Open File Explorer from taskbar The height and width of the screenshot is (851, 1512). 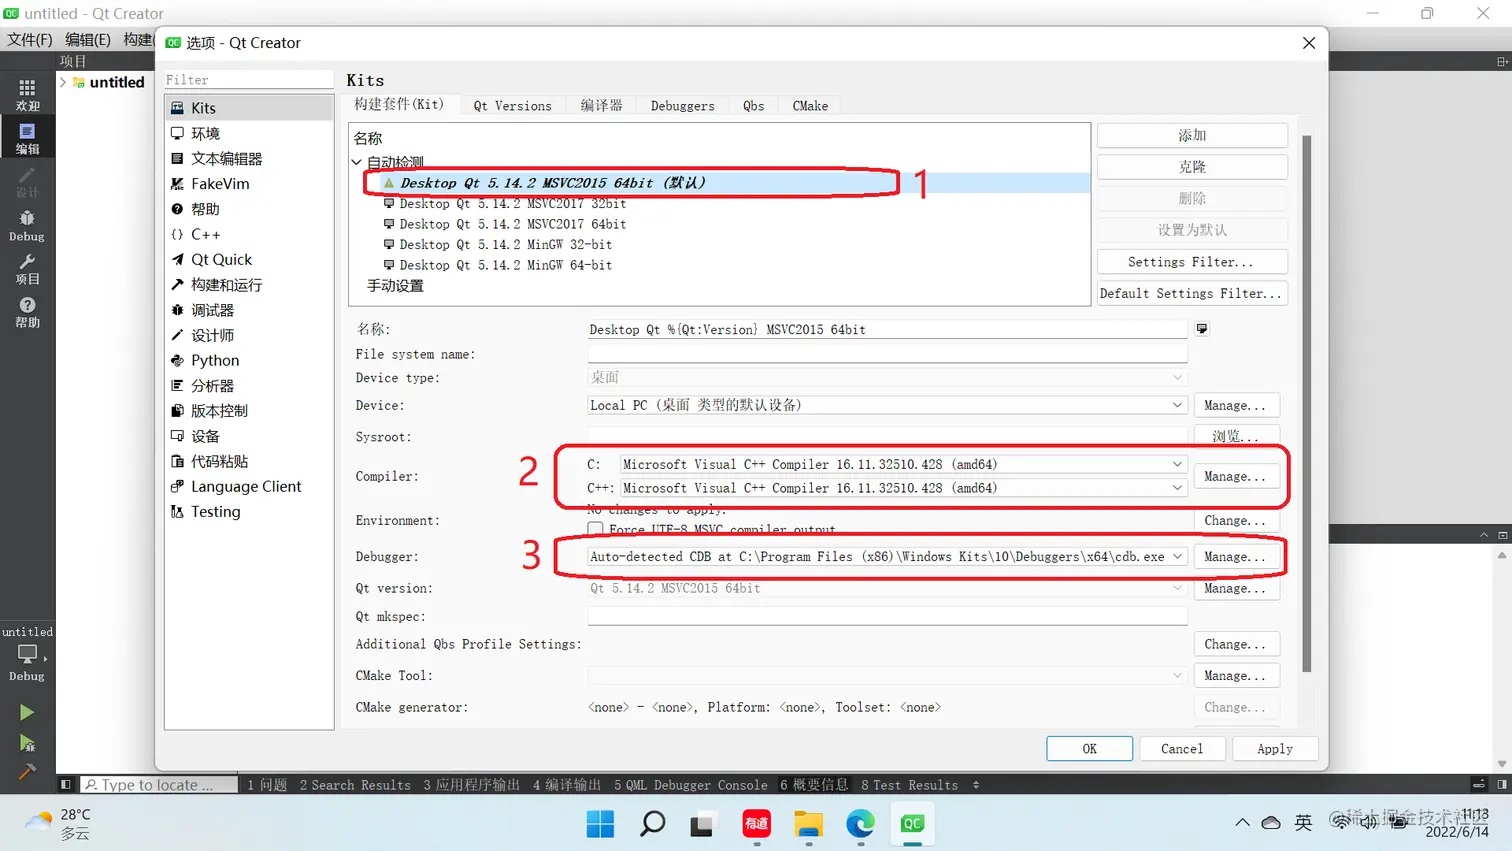tap(808, 824)
